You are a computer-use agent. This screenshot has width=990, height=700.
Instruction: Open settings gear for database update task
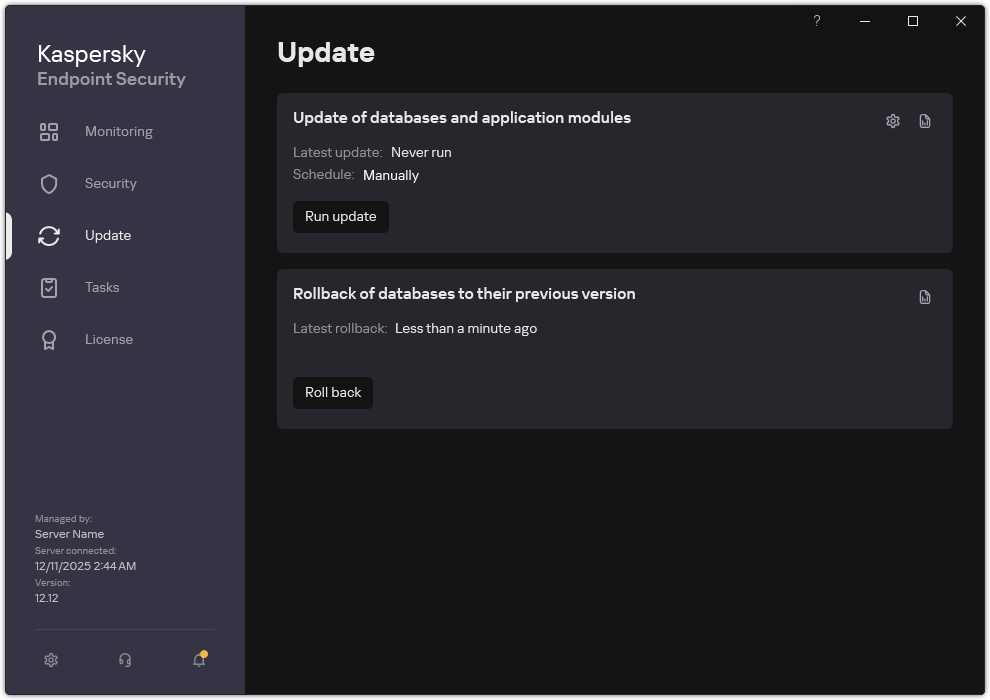click(891, 120)
